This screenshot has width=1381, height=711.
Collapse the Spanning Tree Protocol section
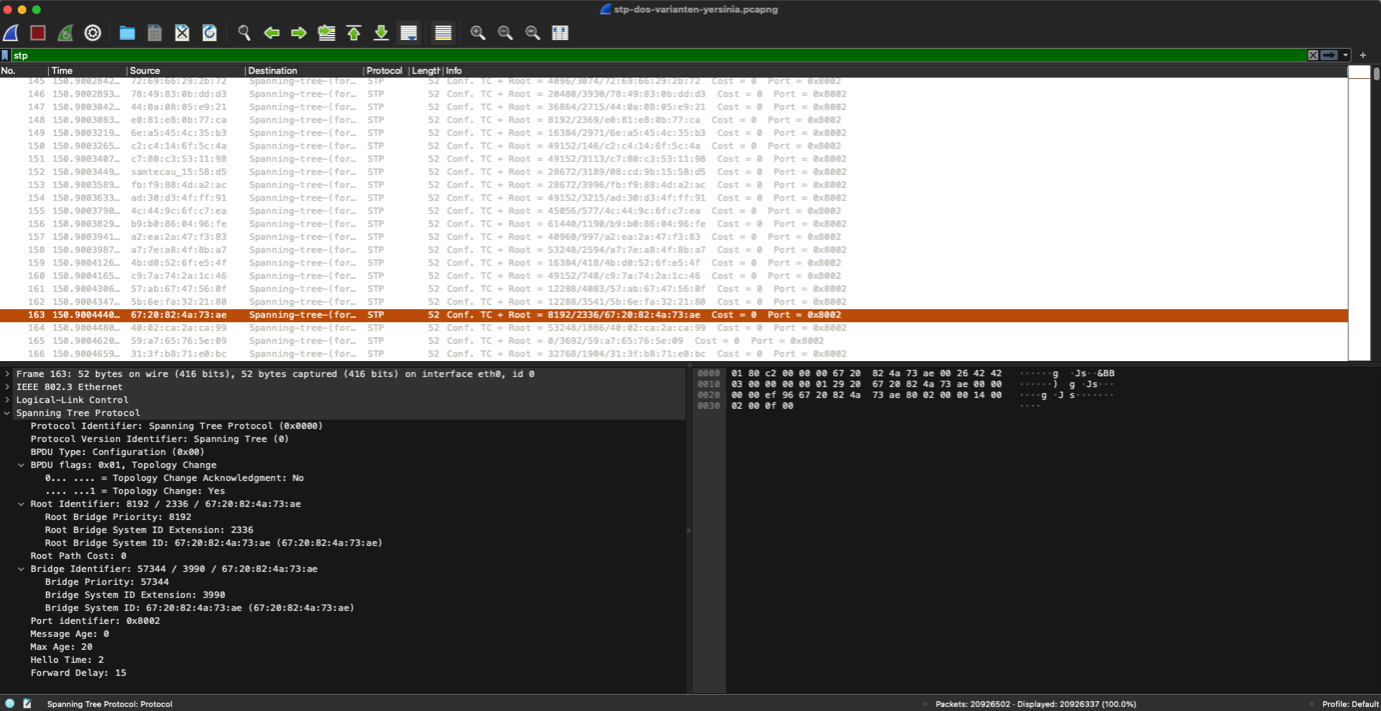[x=8, y=413]
